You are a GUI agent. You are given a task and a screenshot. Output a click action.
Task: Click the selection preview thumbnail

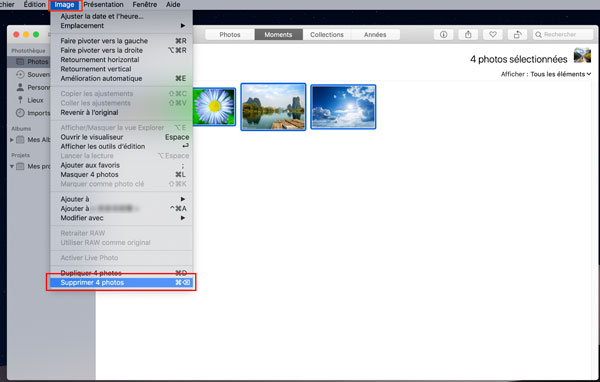pos(582,56)
